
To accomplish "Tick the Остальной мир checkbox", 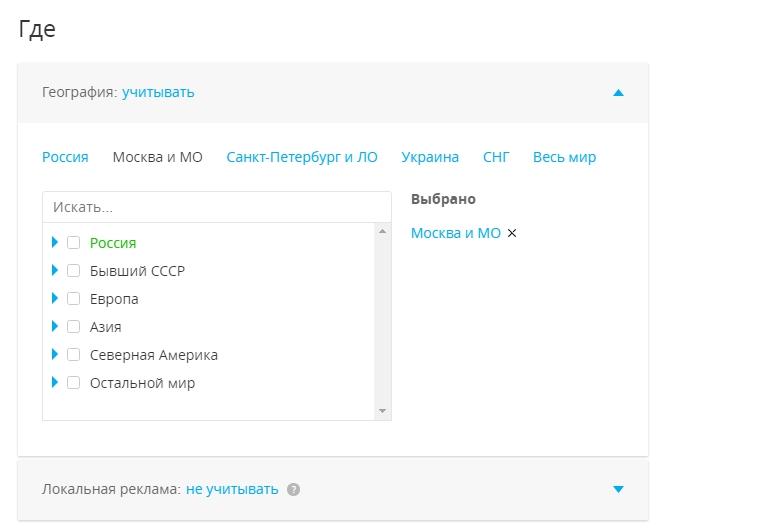I will [x=73, y=383].
